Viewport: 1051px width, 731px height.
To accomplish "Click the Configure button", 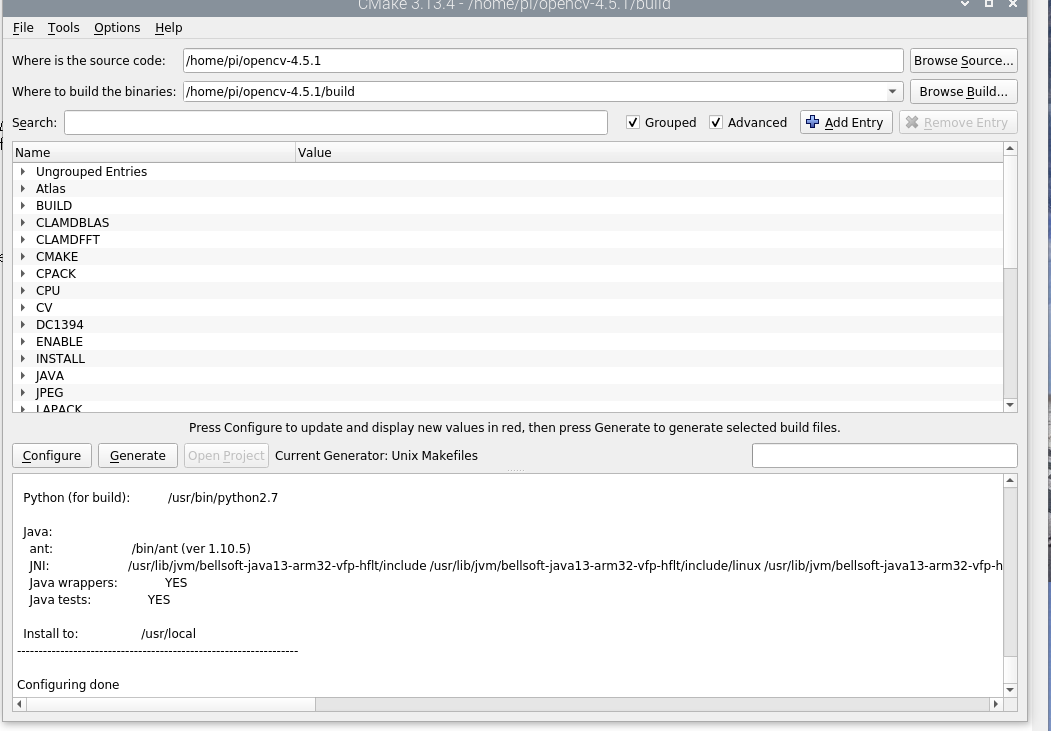I will click(x=52, y=456).
